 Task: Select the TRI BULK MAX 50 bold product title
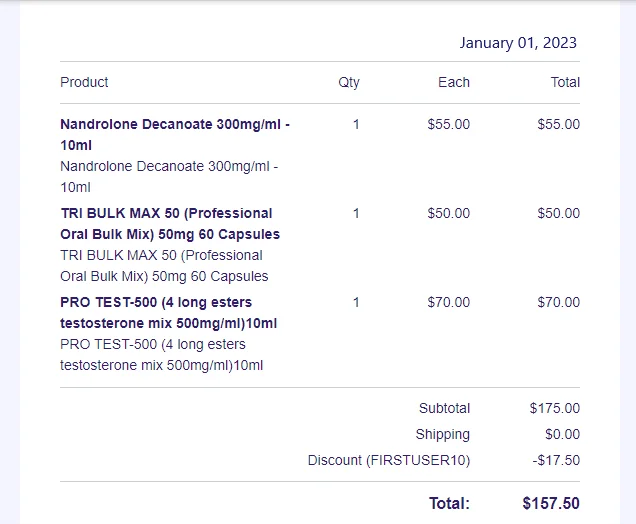(x=170, y=223)
